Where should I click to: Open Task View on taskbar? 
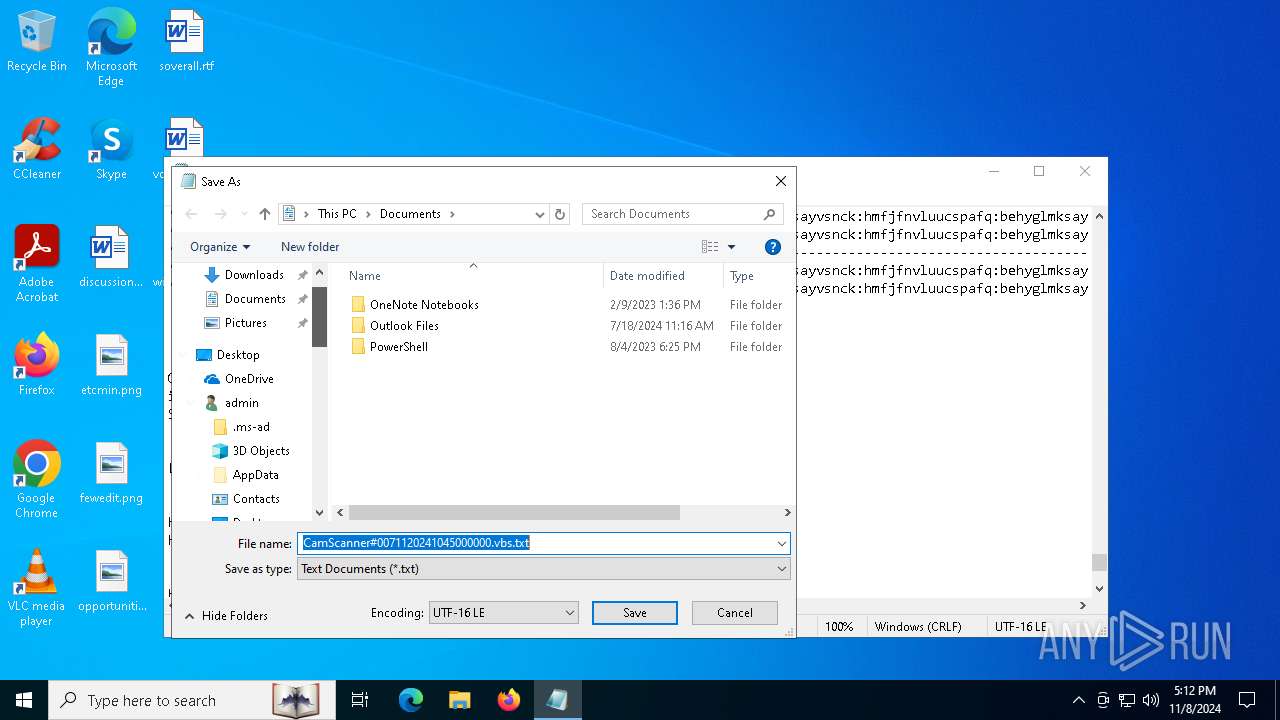[360, 700]
